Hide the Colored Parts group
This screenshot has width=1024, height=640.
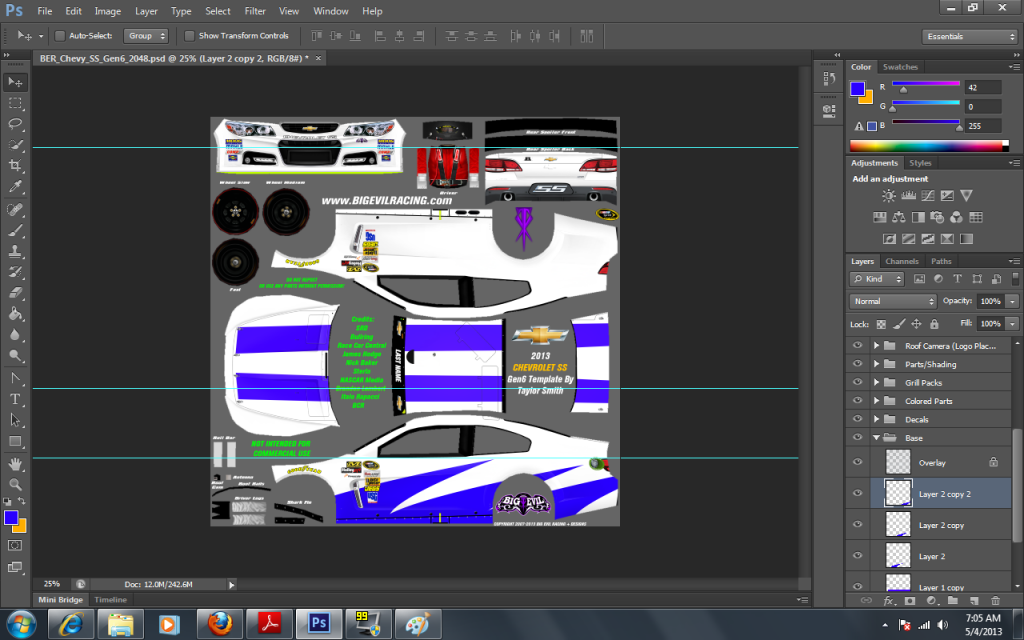[x=857, y=400]
